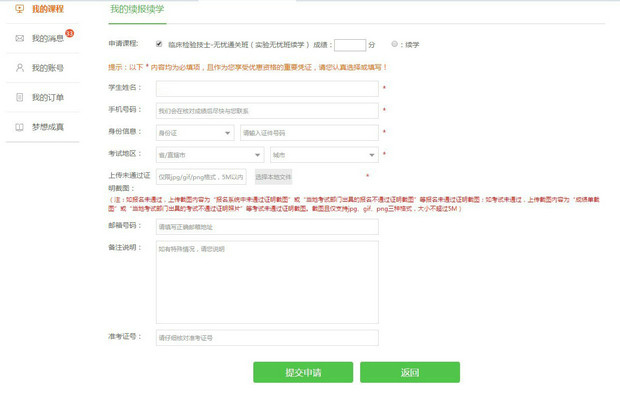
Task: Click the envelope icon beside 我的消息
Action: (19, 38)
